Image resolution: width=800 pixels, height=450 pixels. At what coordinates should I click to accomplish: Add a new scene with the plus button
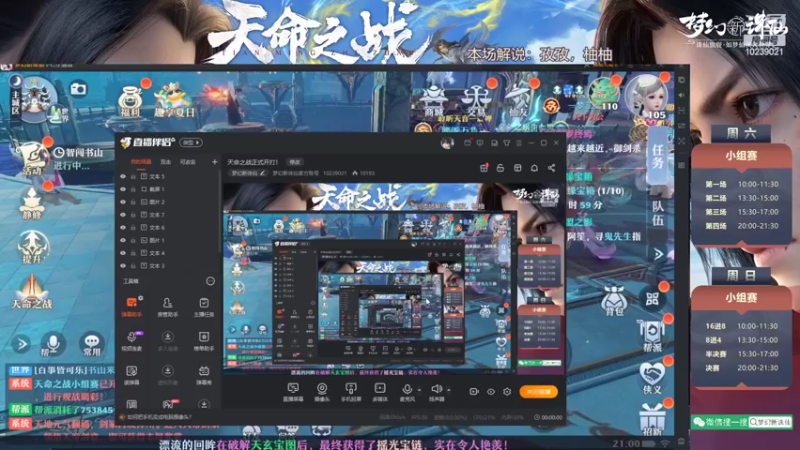[x=214, y=162]
